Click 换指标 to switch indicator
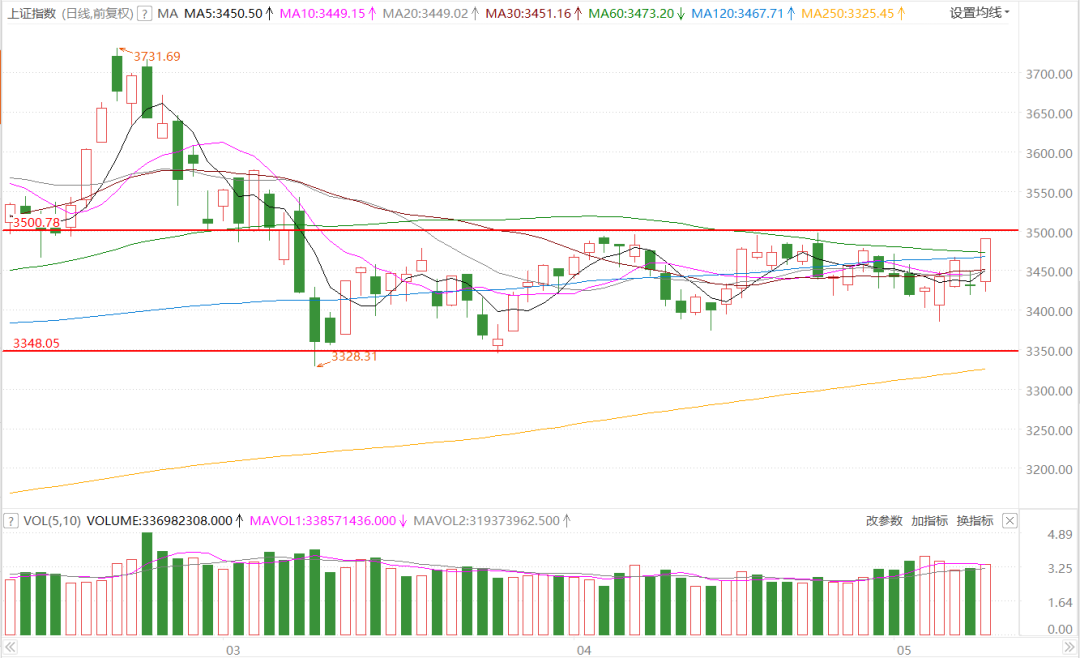This screenshot has width=1080, height=658. click(975, 521)
